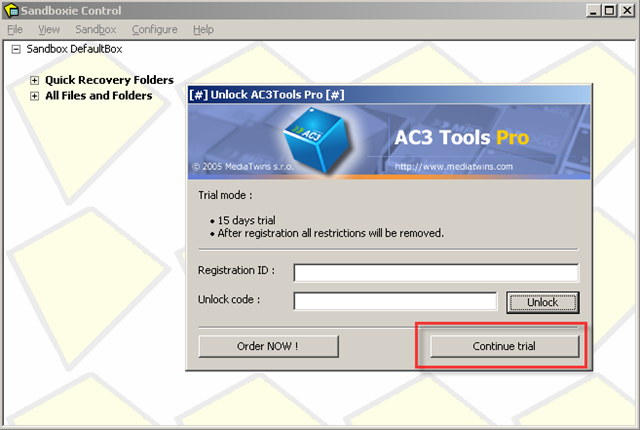
Task: Click the 'AC3 Tools Pro' banner title
Action: pos(462,137)
